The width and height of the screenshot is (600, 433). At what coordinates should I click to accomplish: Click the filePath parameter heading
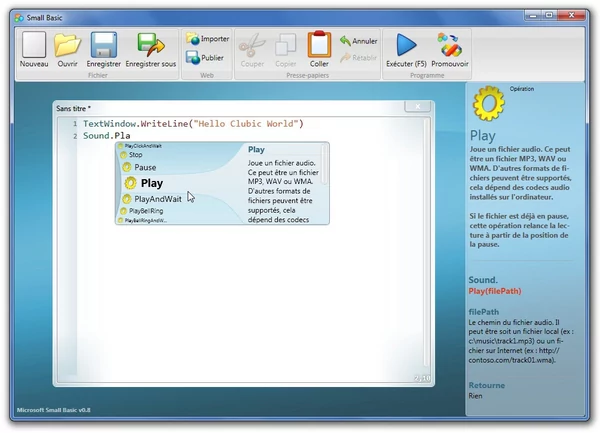pyautogui.click(x=484, y=312)
